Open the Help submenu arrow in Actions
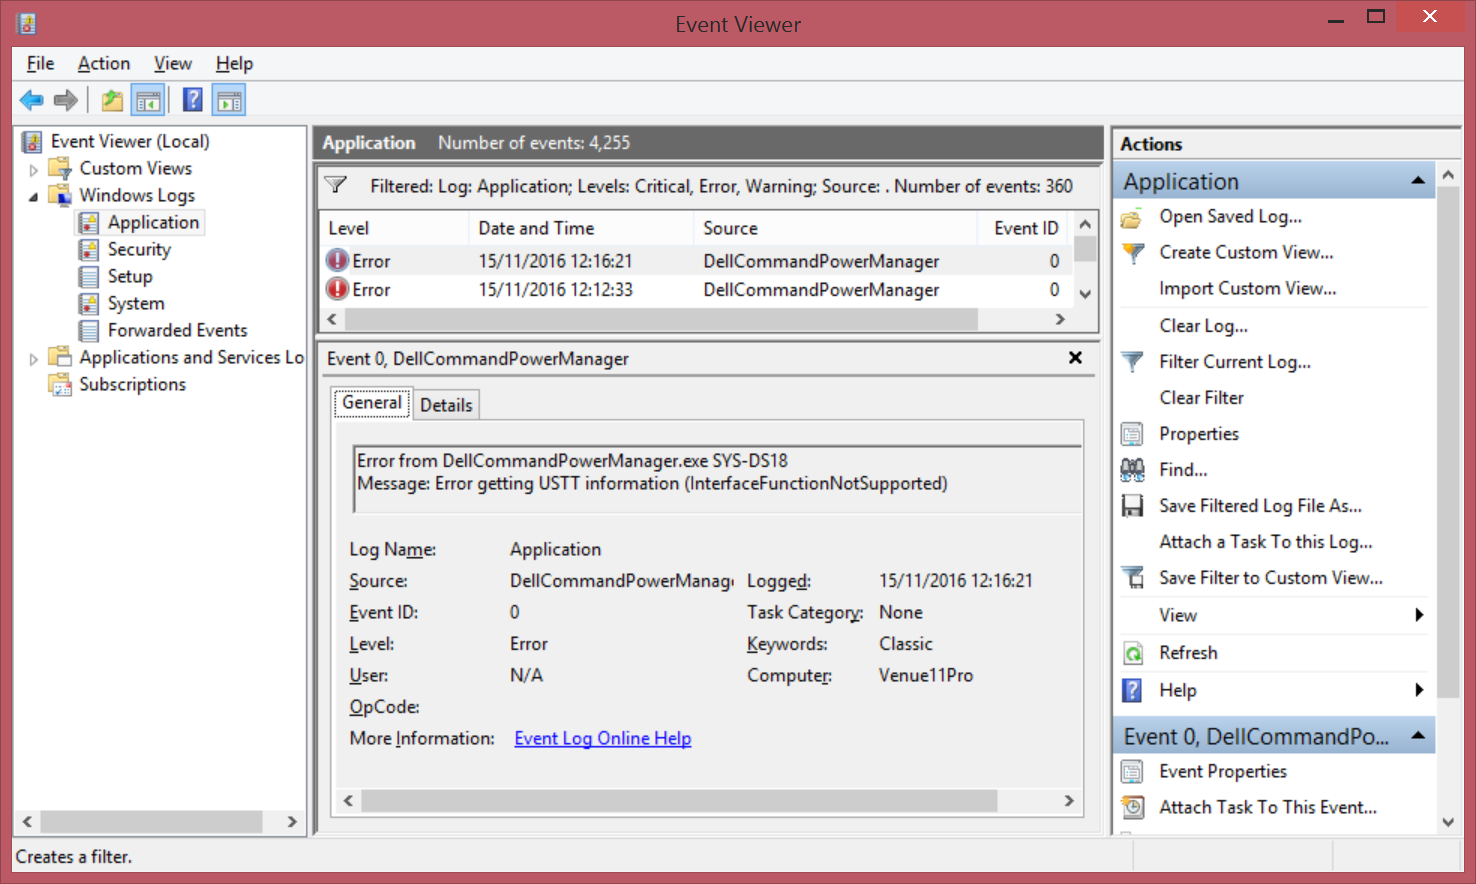 pos(1419,690)
